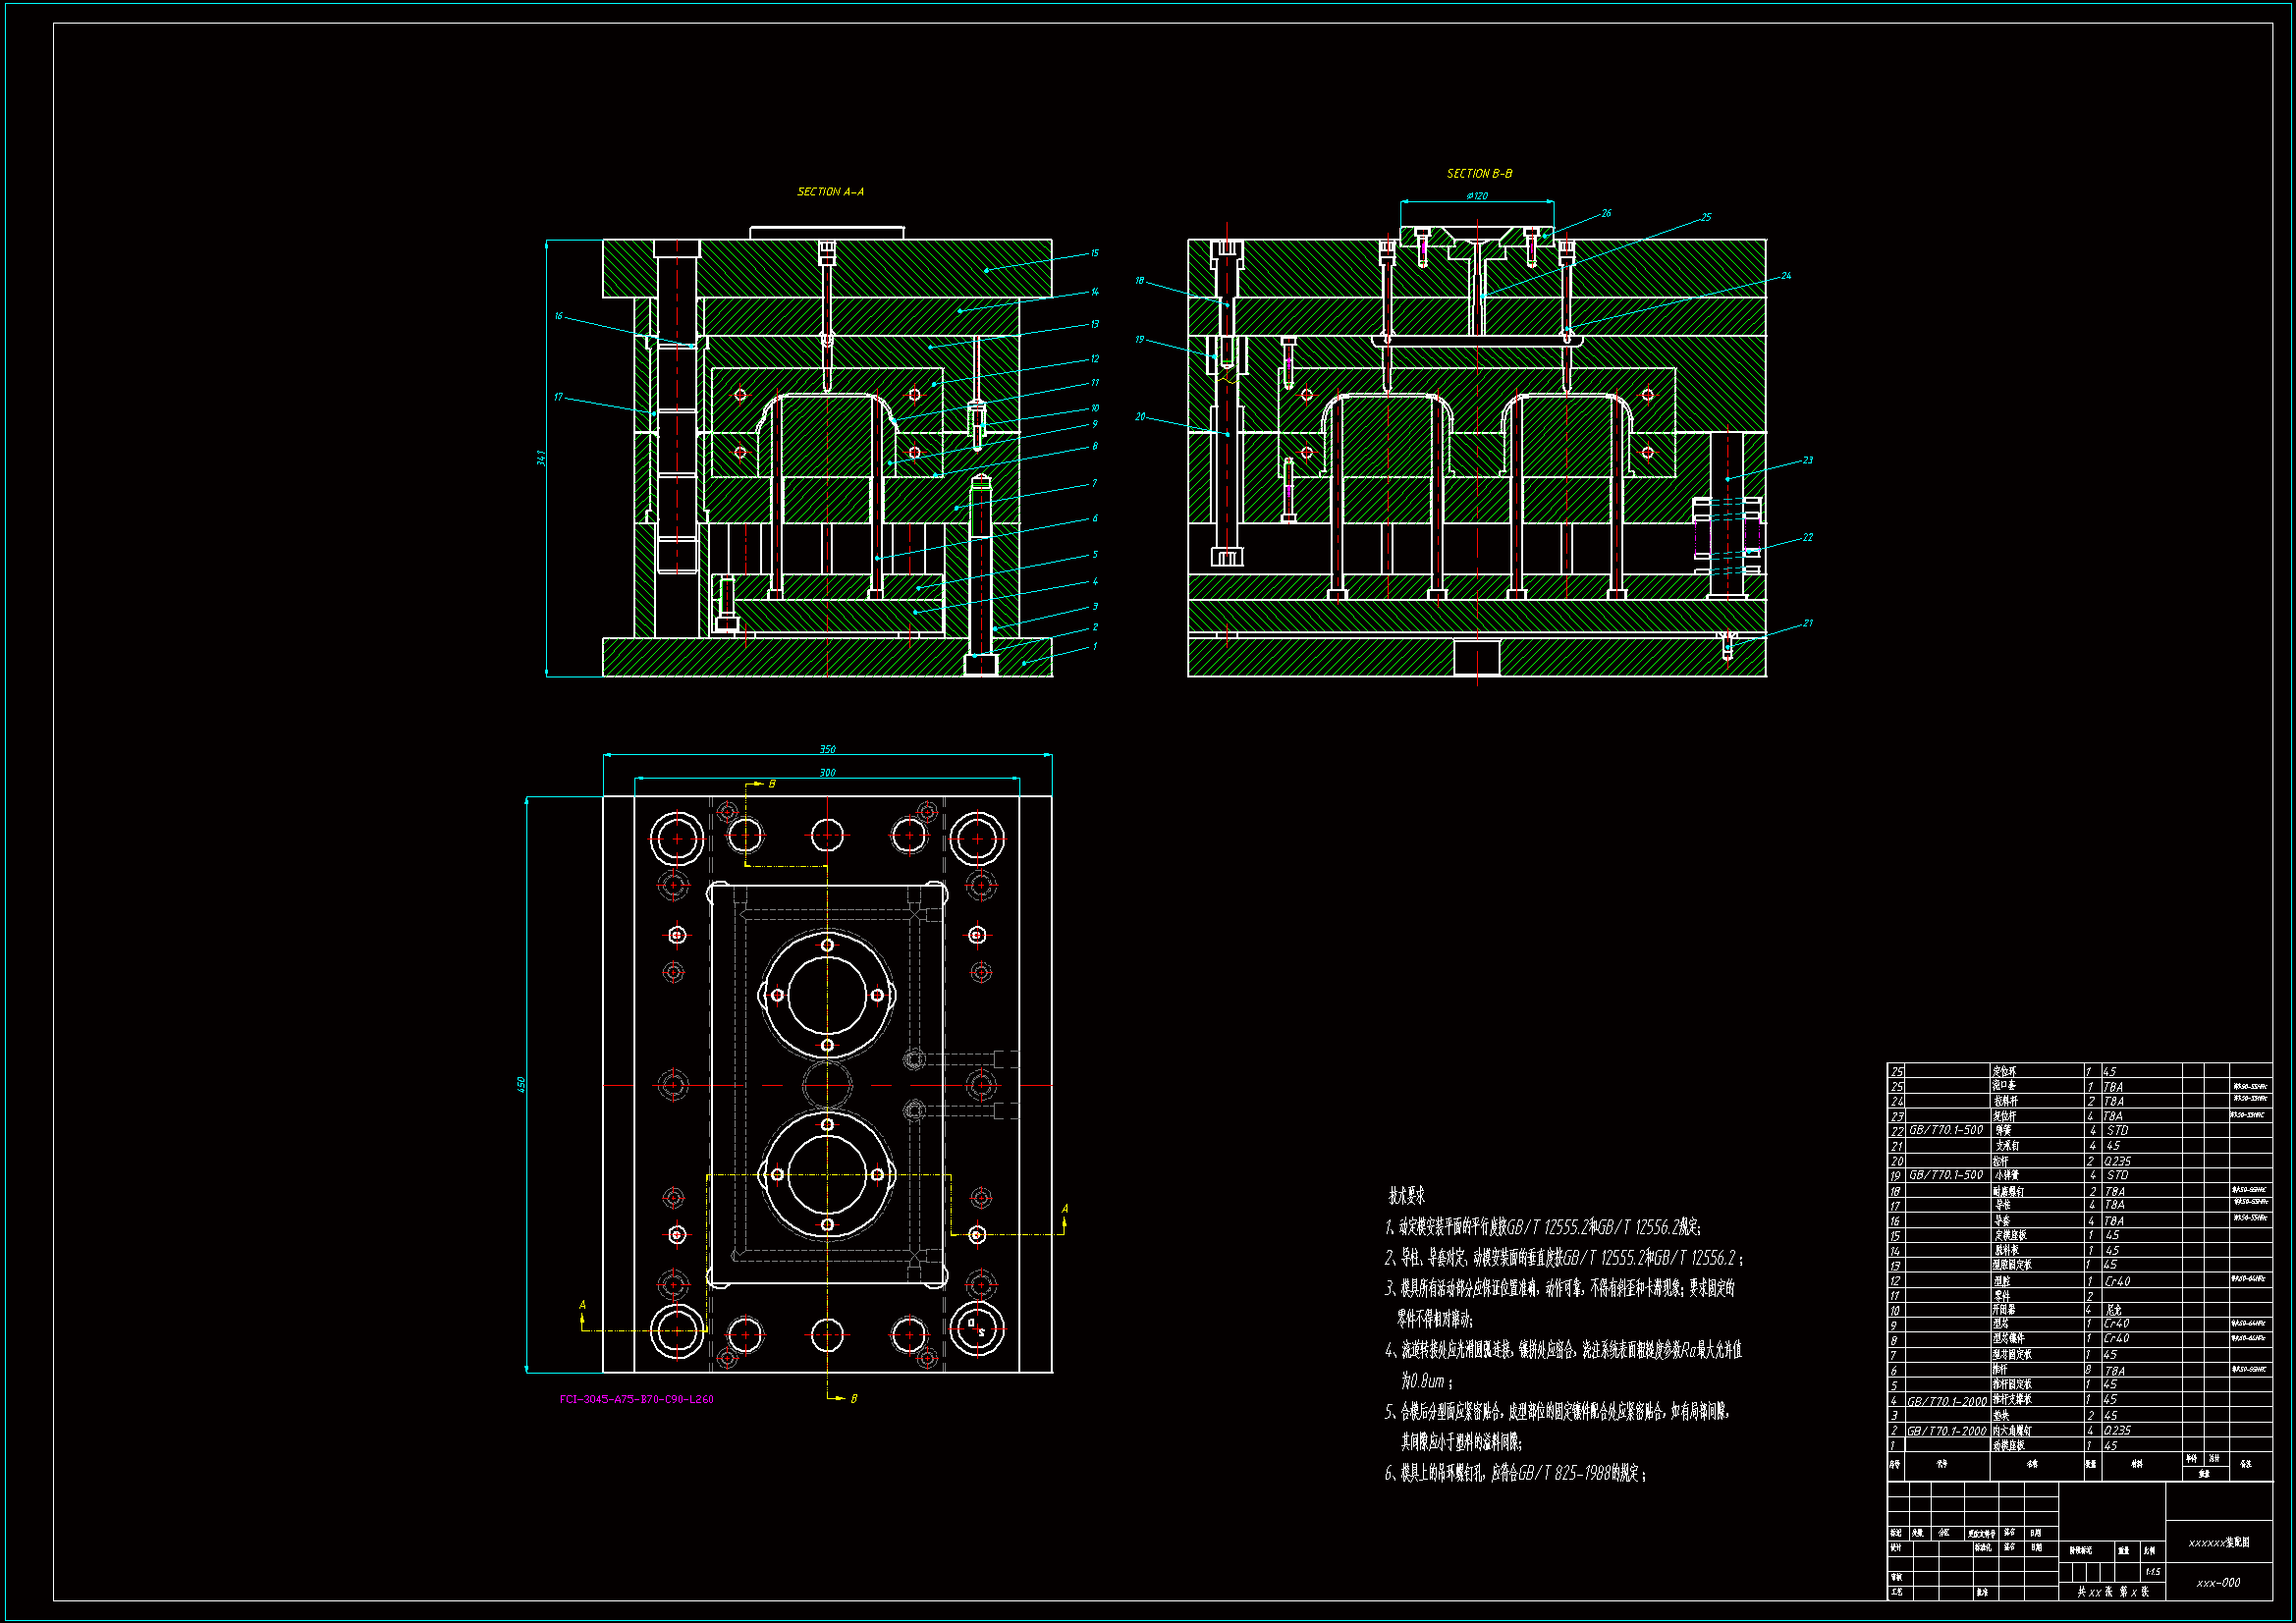This screenshot has width=2296, height=1623.
Task: Select the ø120 dimension text
Action: click(x=1477, y=196)
